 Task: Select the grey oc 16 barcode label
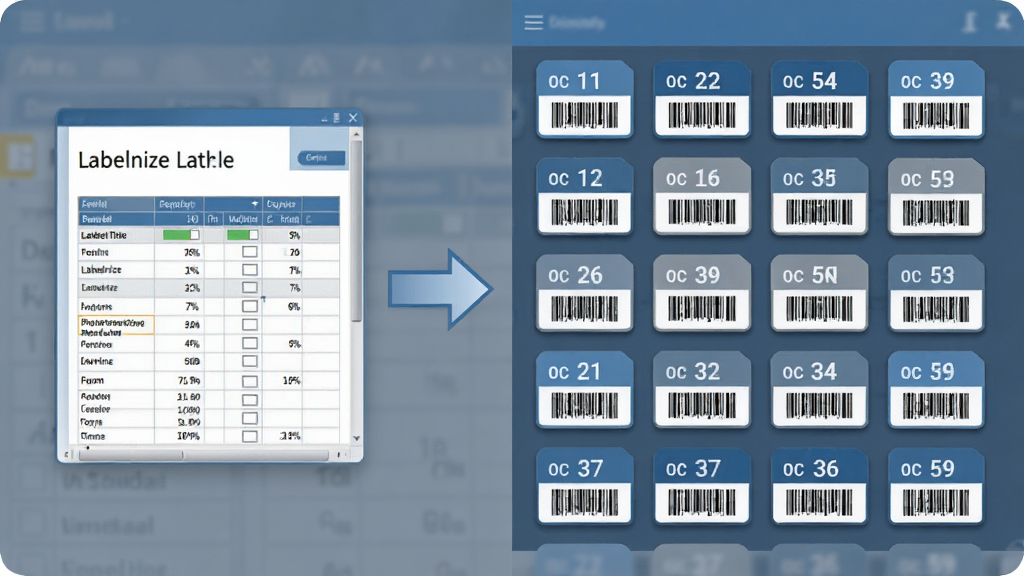(702, 196)
